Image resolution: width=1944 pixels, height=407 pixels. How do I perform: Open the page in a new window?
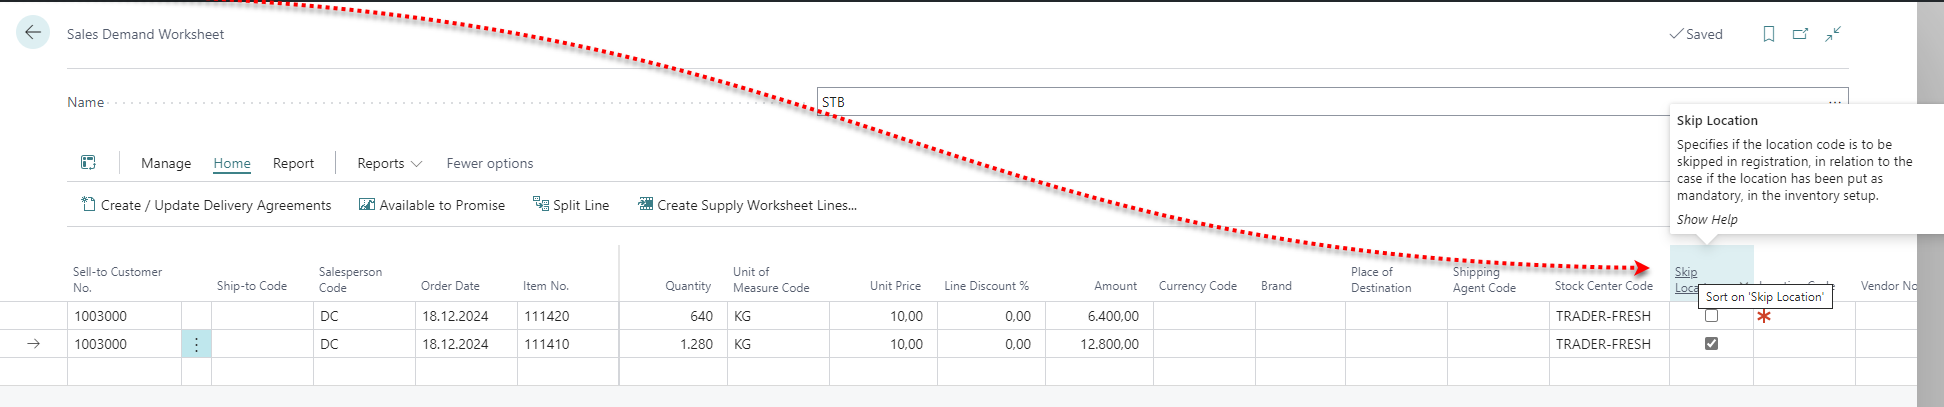[x=1800, y=34]
